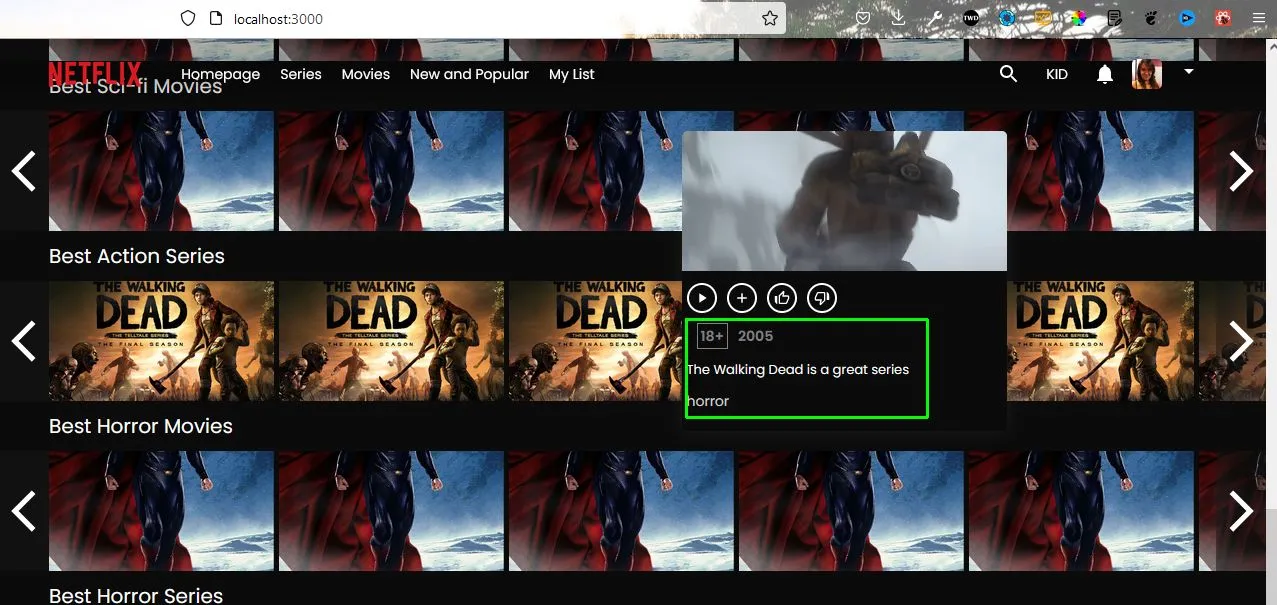This screenshot has height=605, width=1277.
Task: Open the notepad with pencil extension
Action: coord(1115,18)
